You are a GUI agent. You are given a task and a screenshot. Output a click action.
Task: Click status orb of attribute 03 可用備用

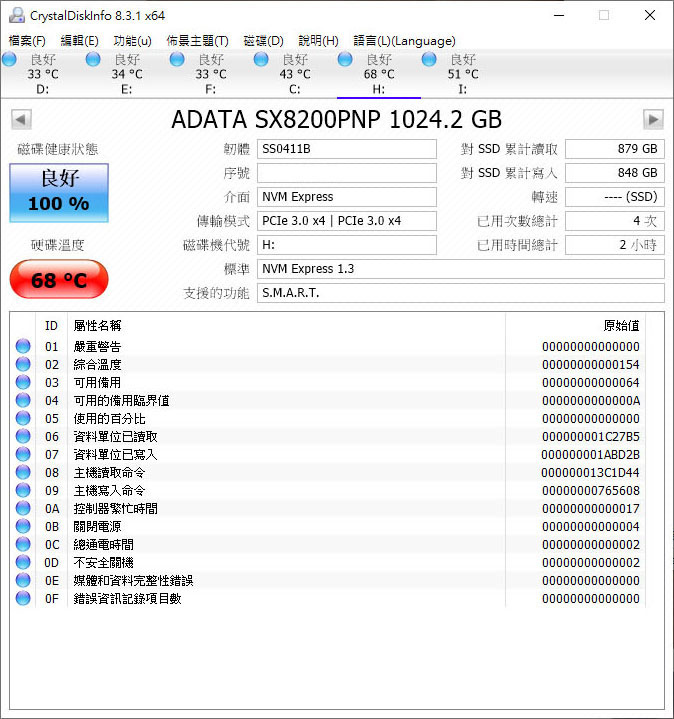[x=23, y=382]
